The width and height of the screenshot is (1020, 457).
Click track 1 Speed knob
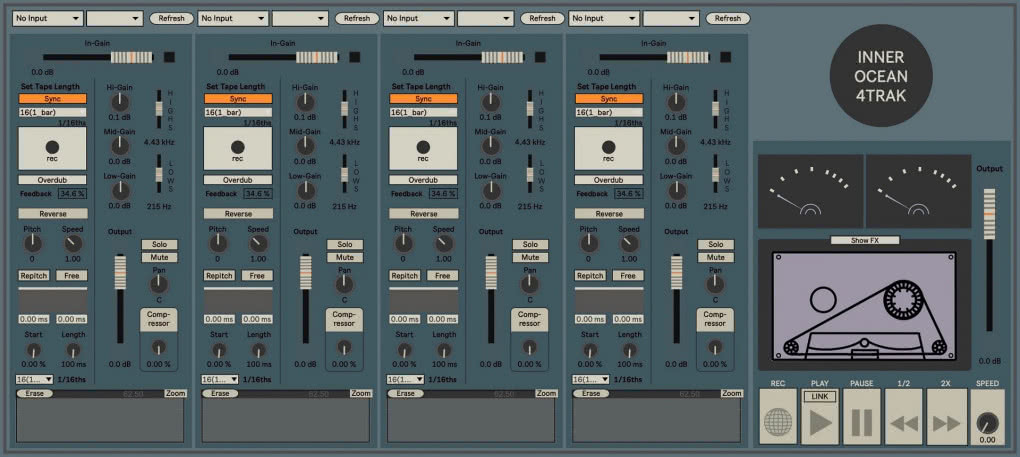point(73,244)
